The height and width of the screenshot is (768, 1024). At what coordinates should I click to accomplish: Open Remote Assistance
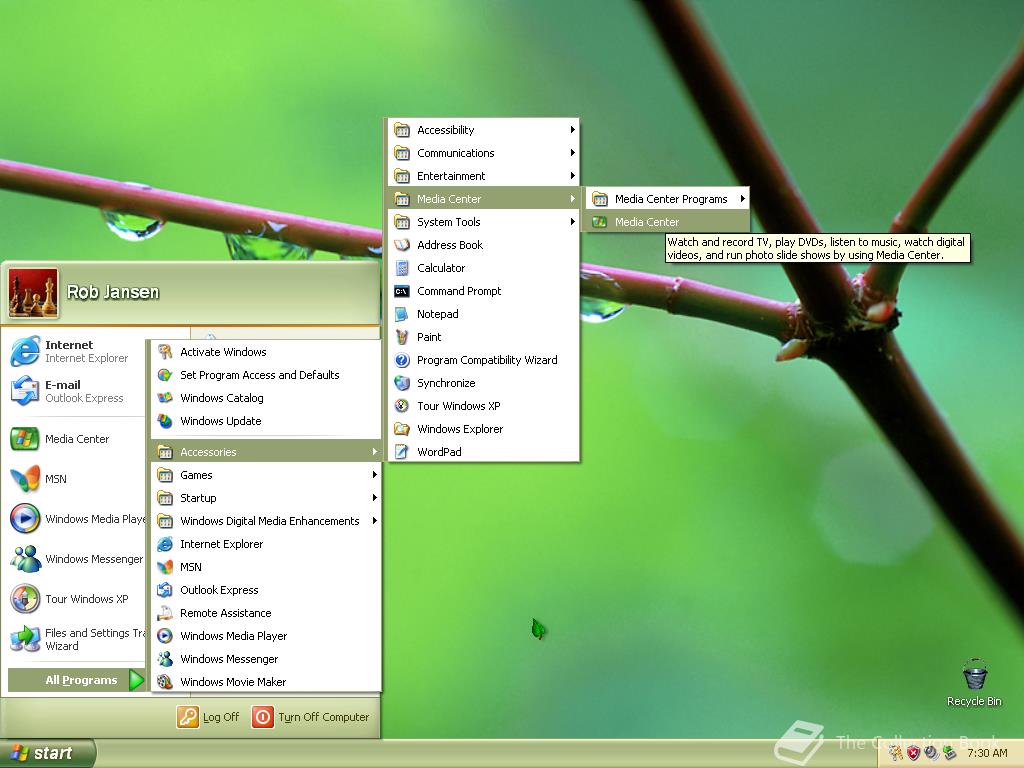click(x=266, y=613)
